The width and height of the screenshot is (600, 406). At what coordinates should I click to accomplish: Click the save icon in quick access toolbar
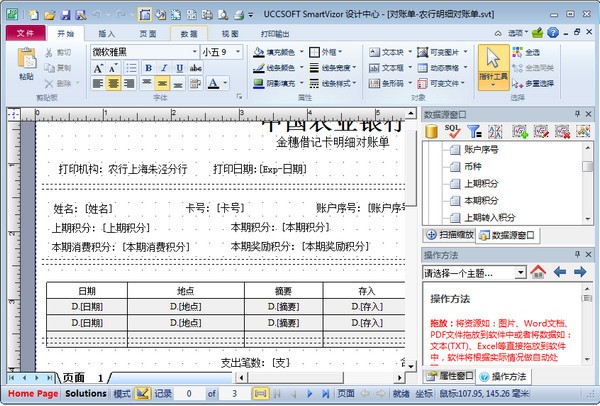tap(65, 15)
